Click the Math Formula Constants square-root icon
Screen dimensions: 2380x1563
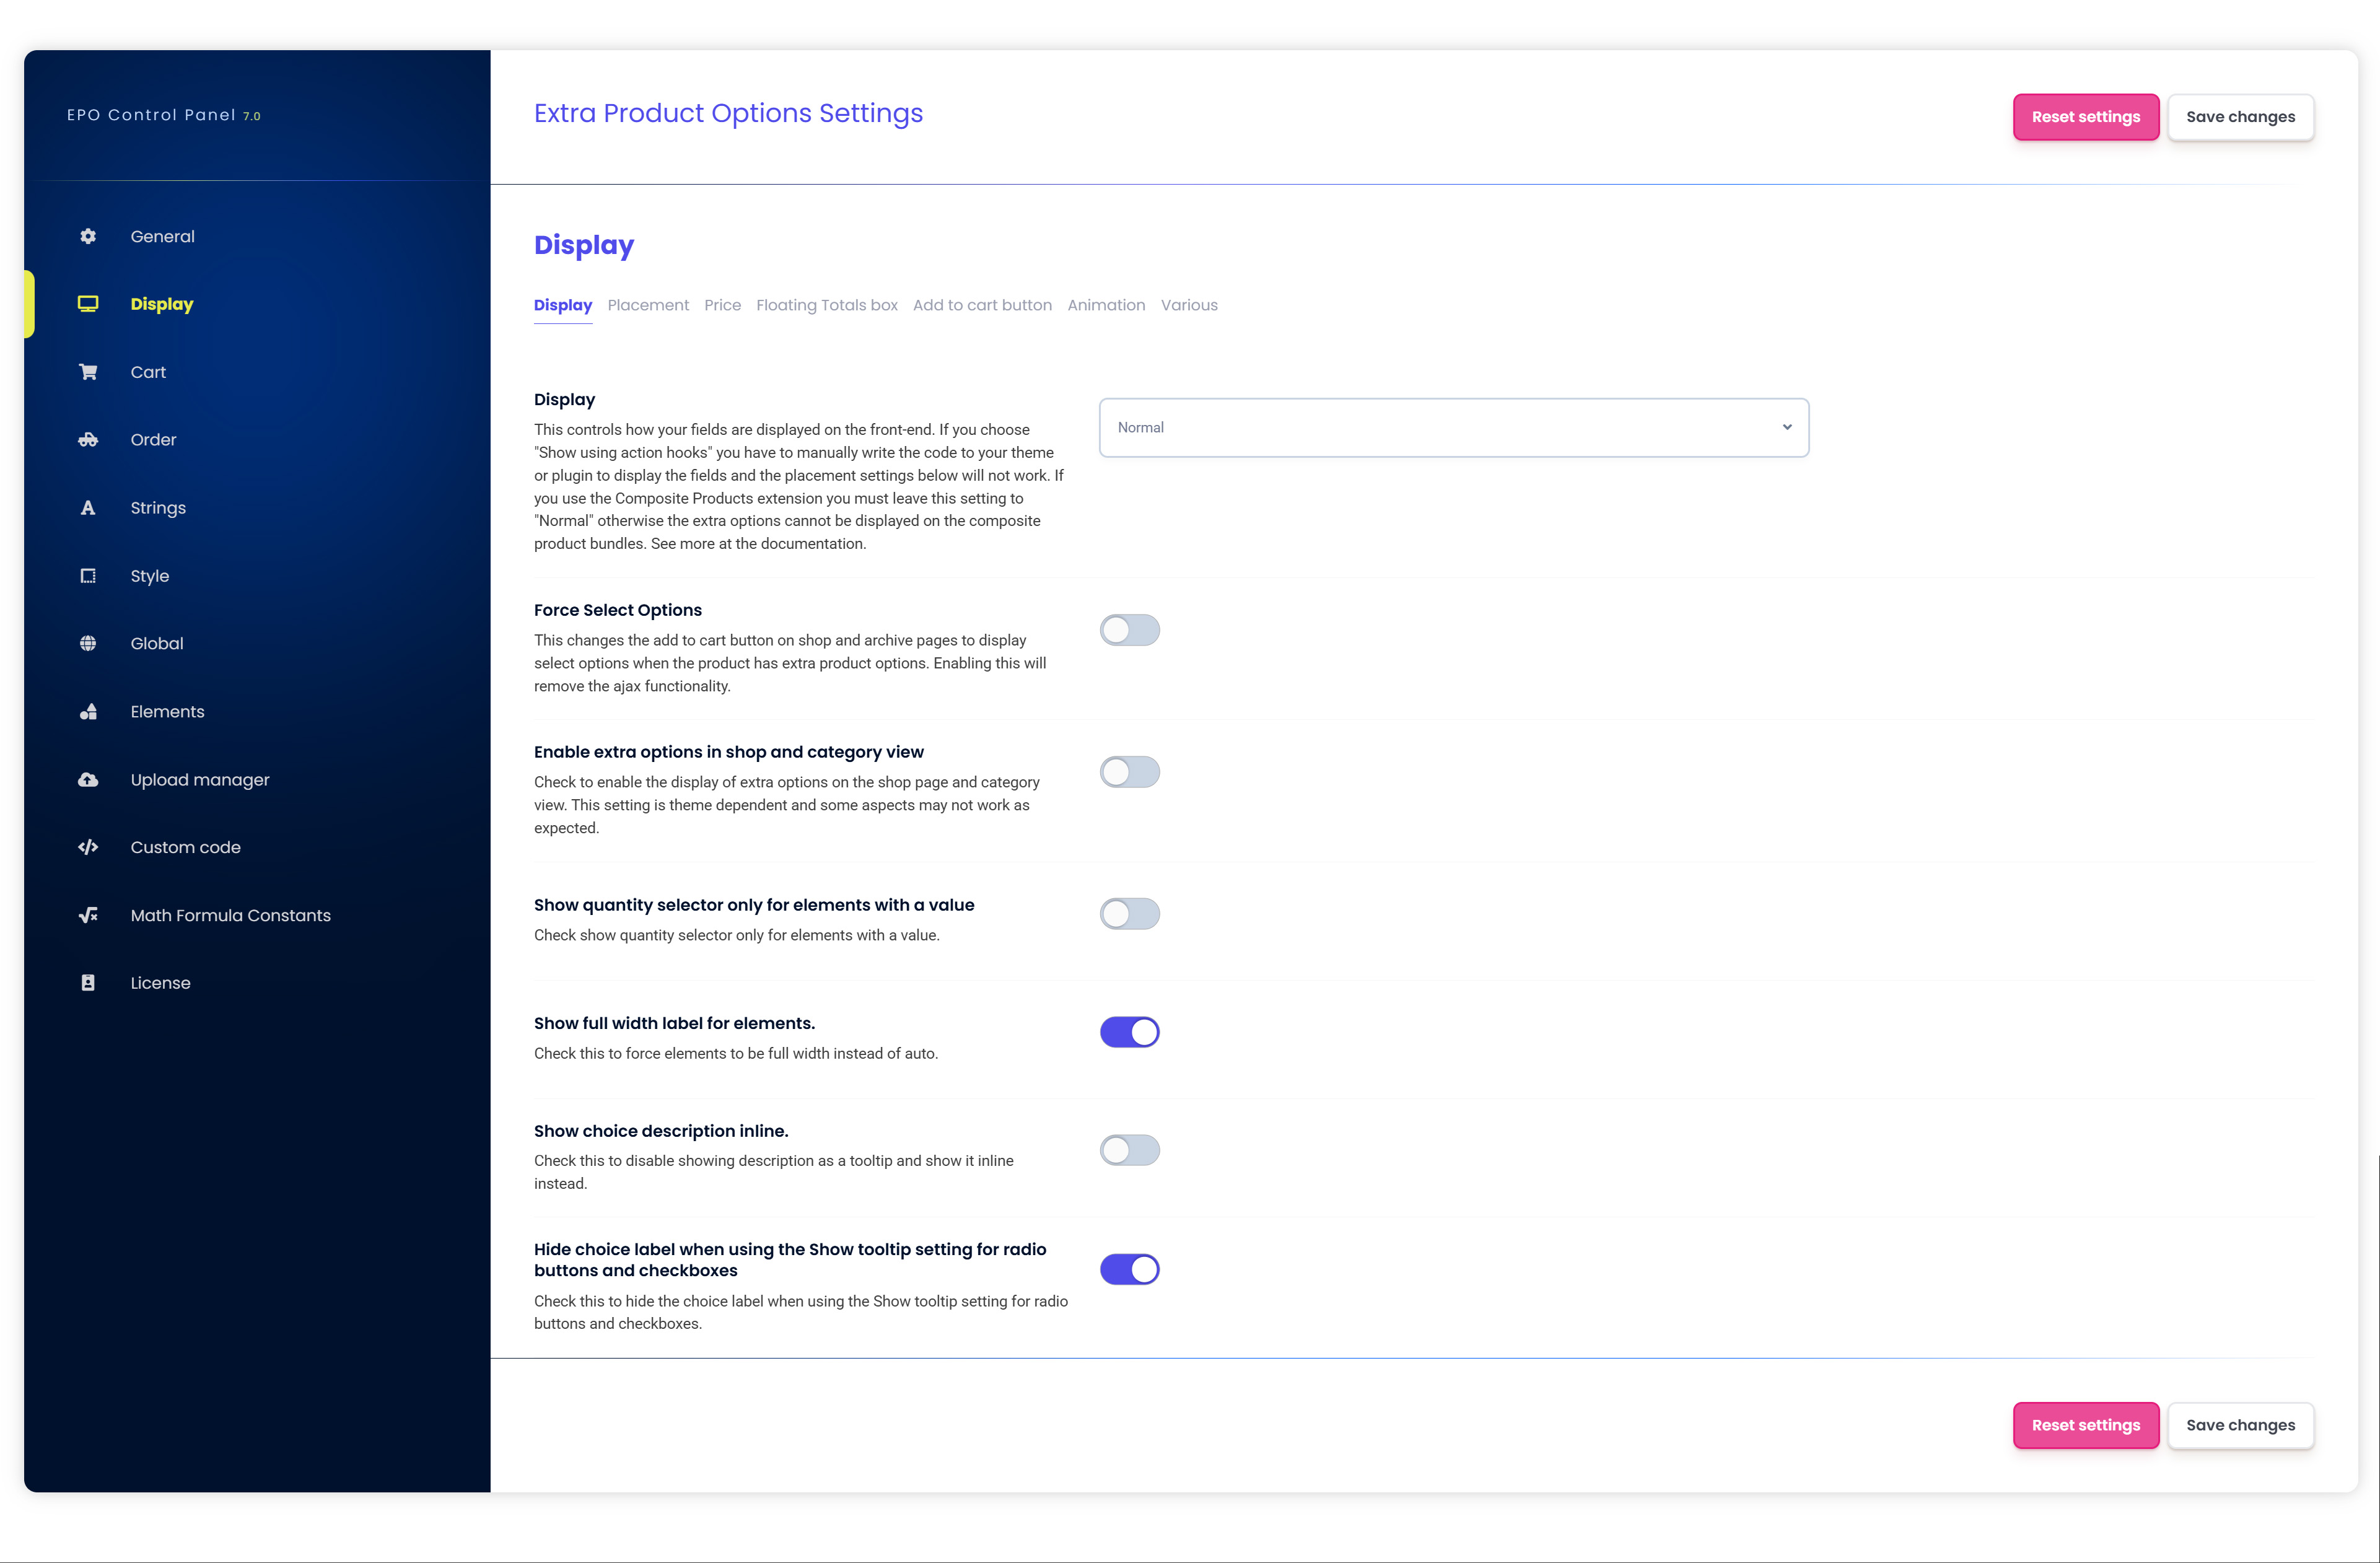click(88, 915)
